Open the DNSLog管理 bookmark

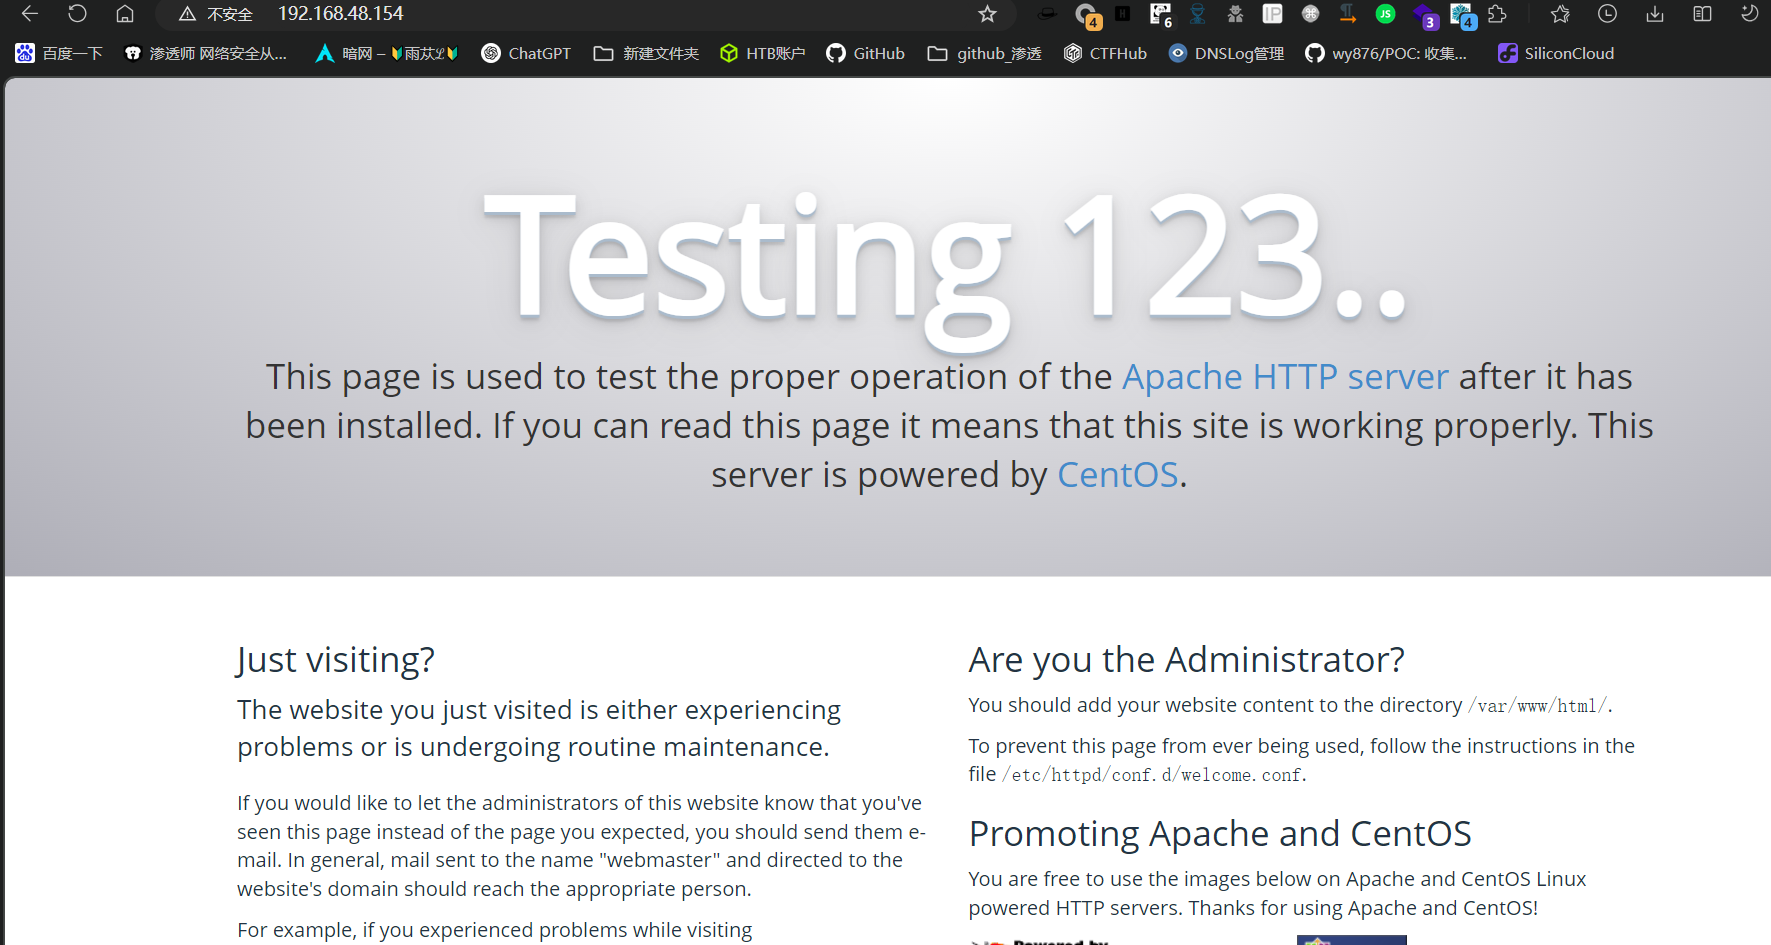(x=1226, y=53)
